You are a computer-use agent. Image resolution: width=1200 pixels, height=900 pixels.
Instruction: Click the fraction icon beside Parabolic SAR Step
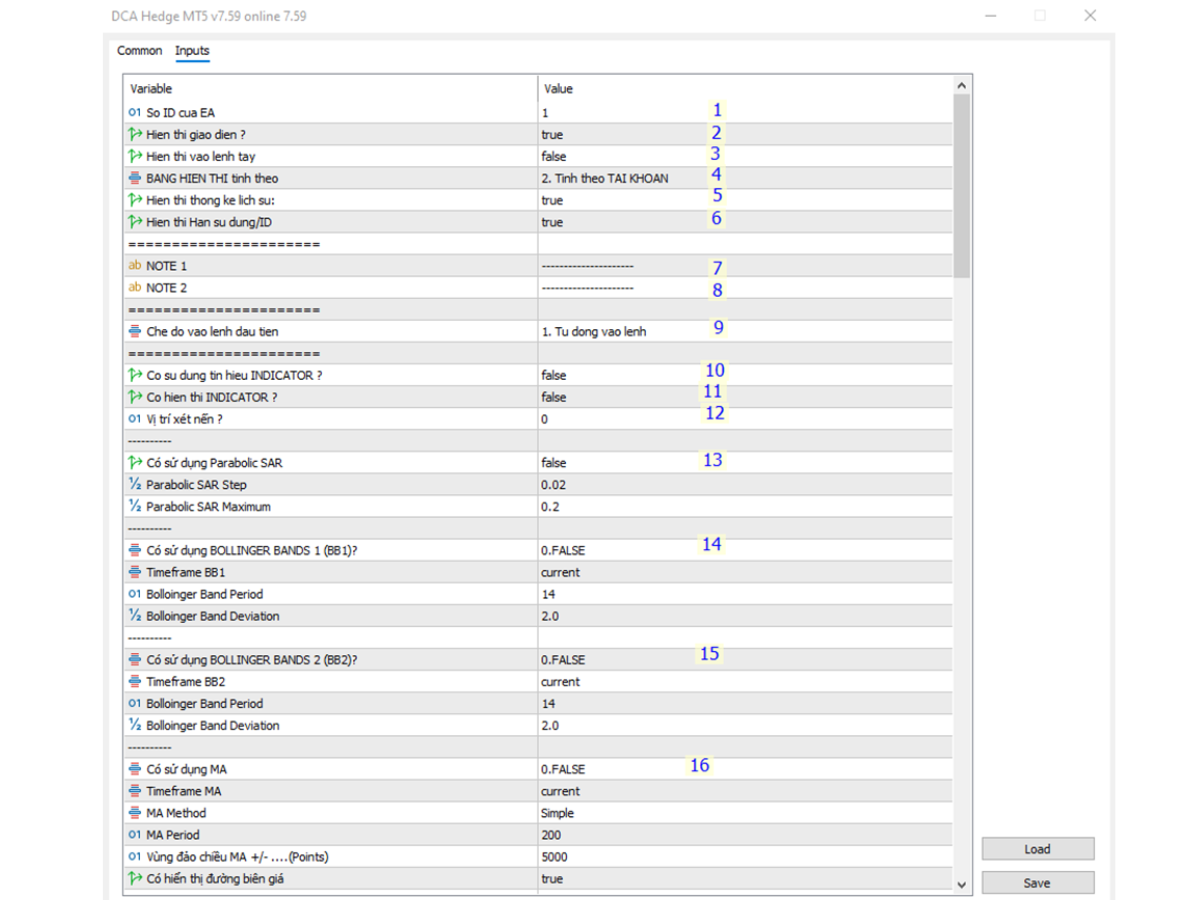135,485
